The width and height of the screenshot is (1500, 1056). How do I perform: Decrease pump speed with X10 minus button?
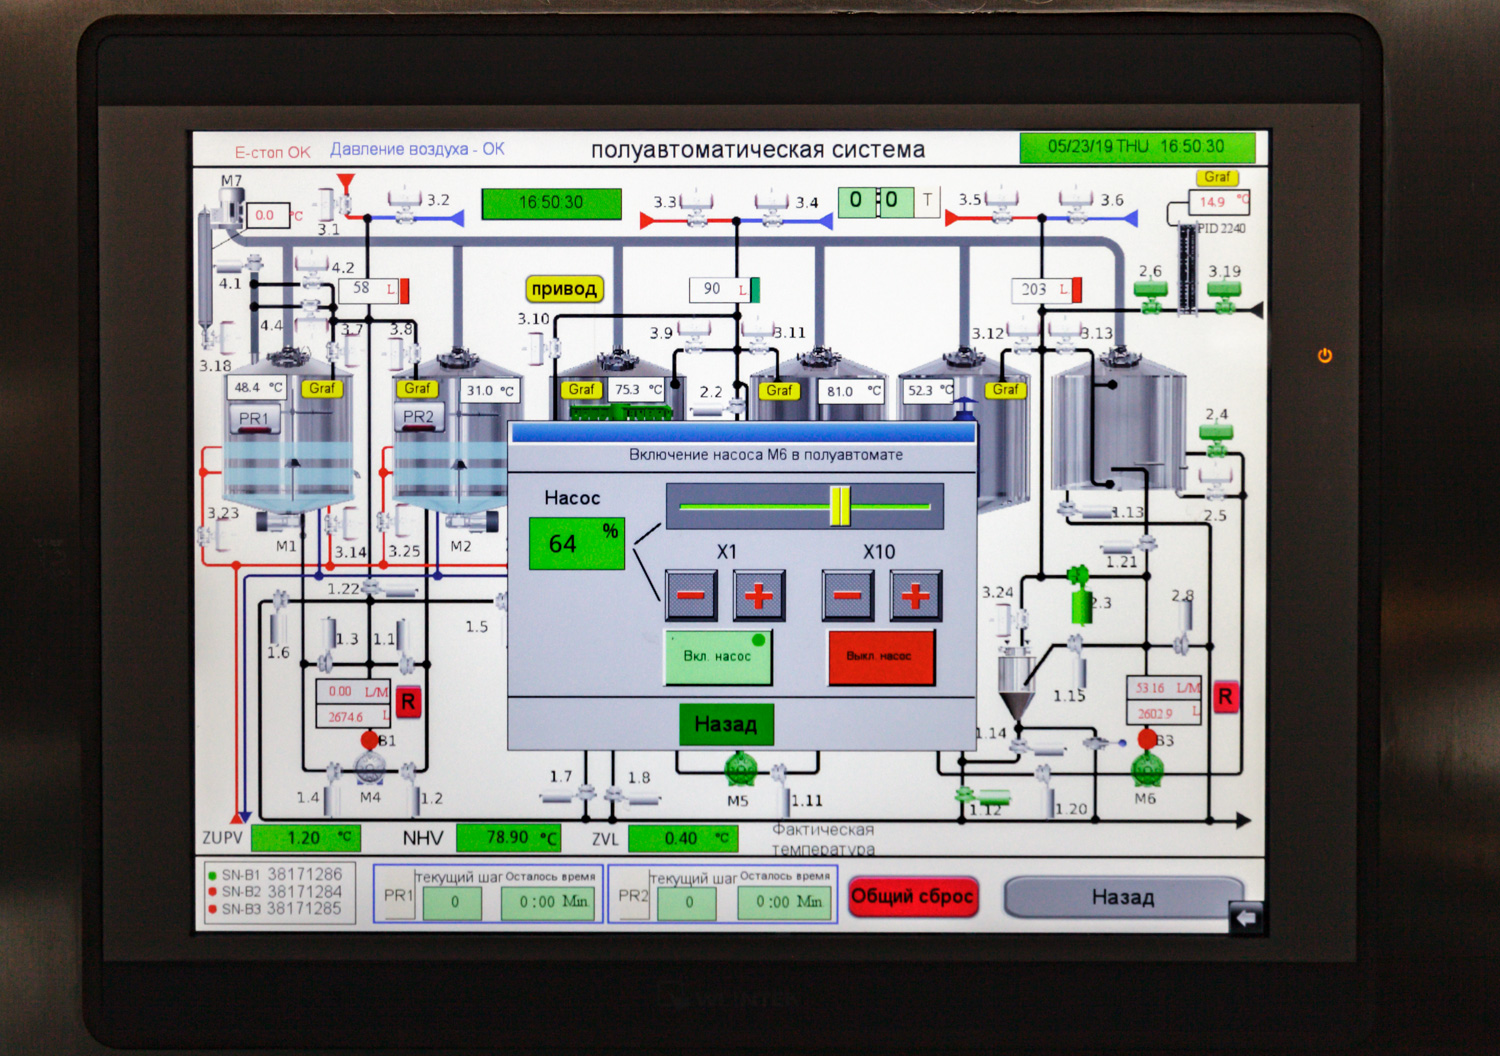coord(847,595)
